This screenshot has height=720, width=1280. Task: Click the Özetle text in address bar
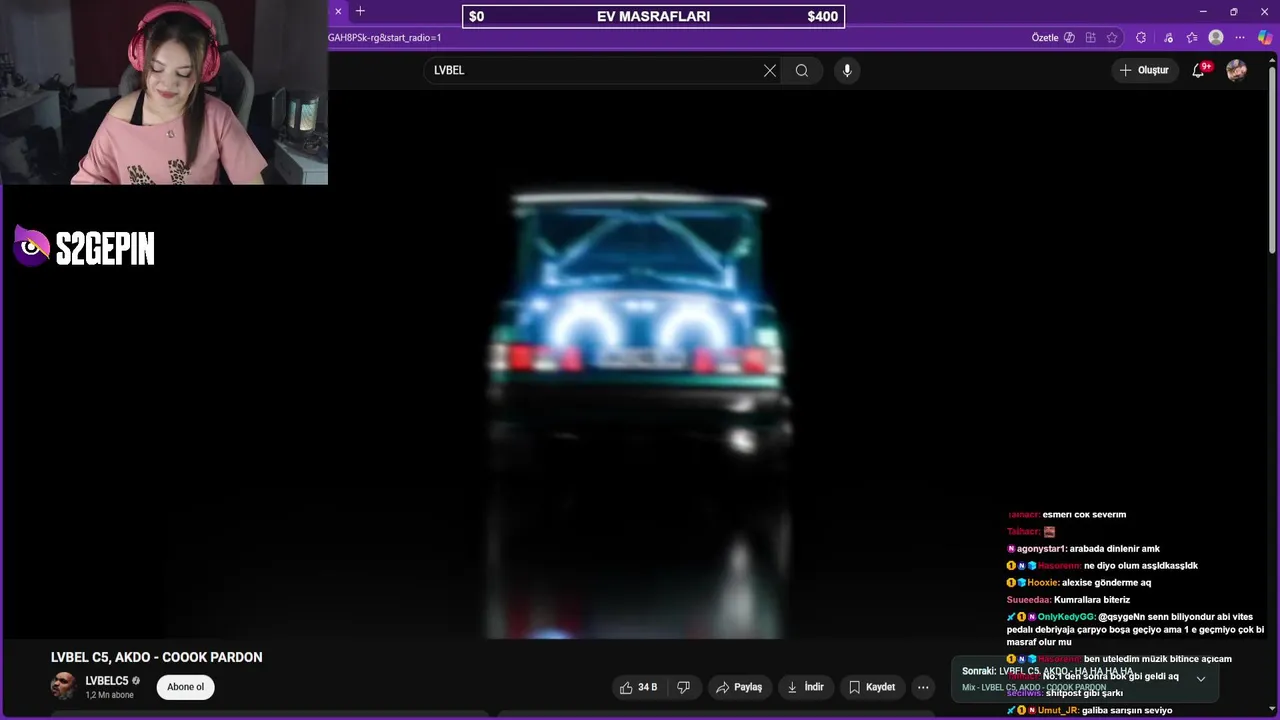1045,38
